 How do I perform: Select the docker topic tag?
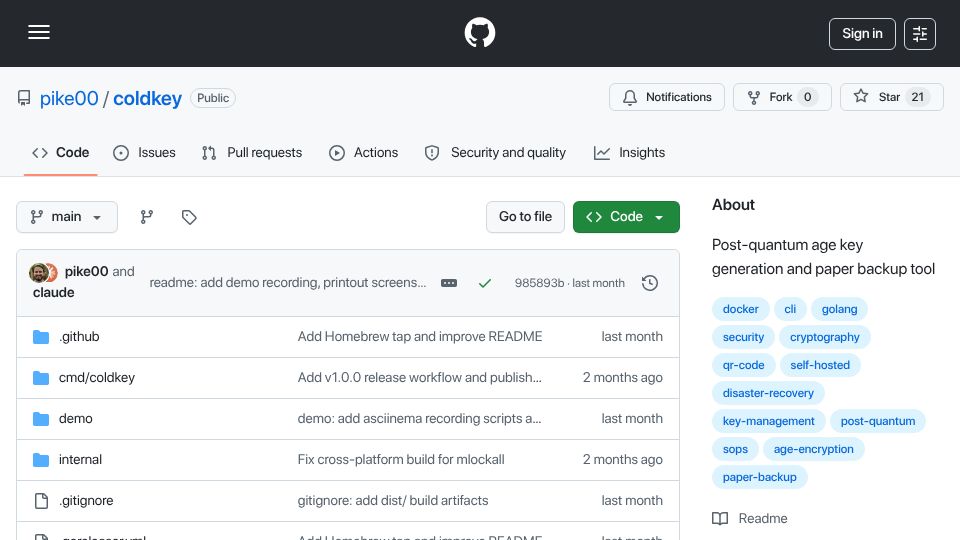point(740,309)
